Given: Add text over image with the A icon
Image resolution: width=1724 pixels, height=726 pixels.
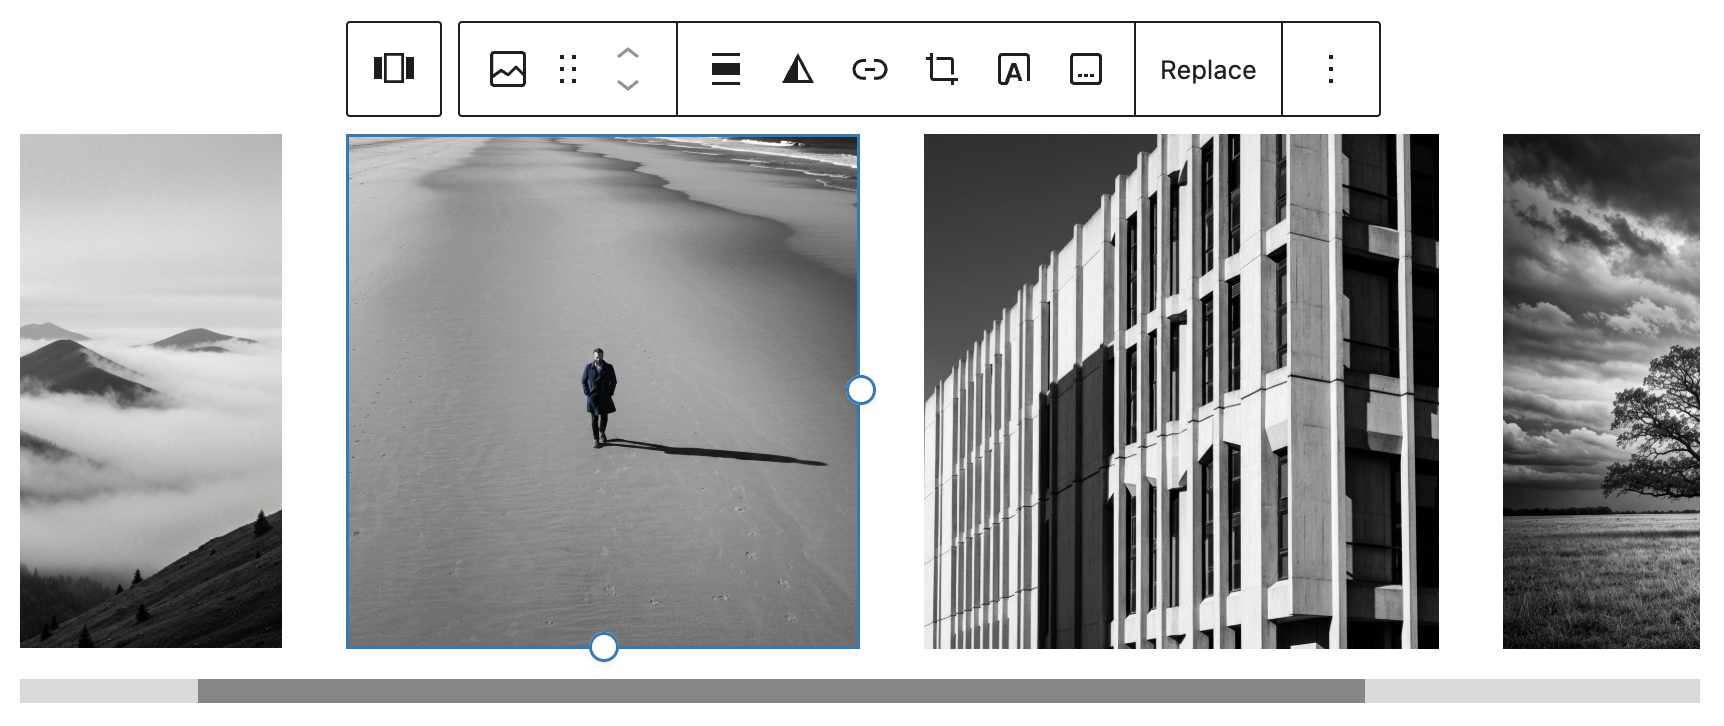Looking at the screenshot, I should [1013, 69].
